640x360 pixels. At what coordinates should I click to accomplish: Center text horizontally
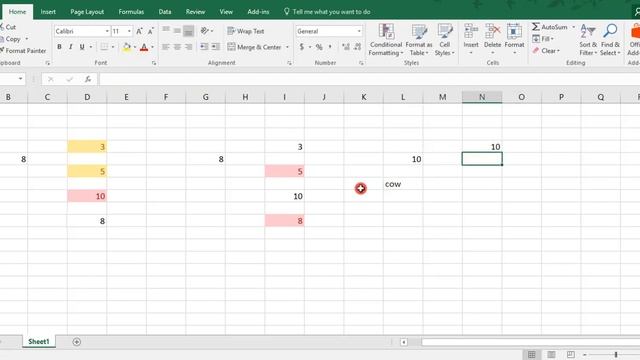(177, 47)
